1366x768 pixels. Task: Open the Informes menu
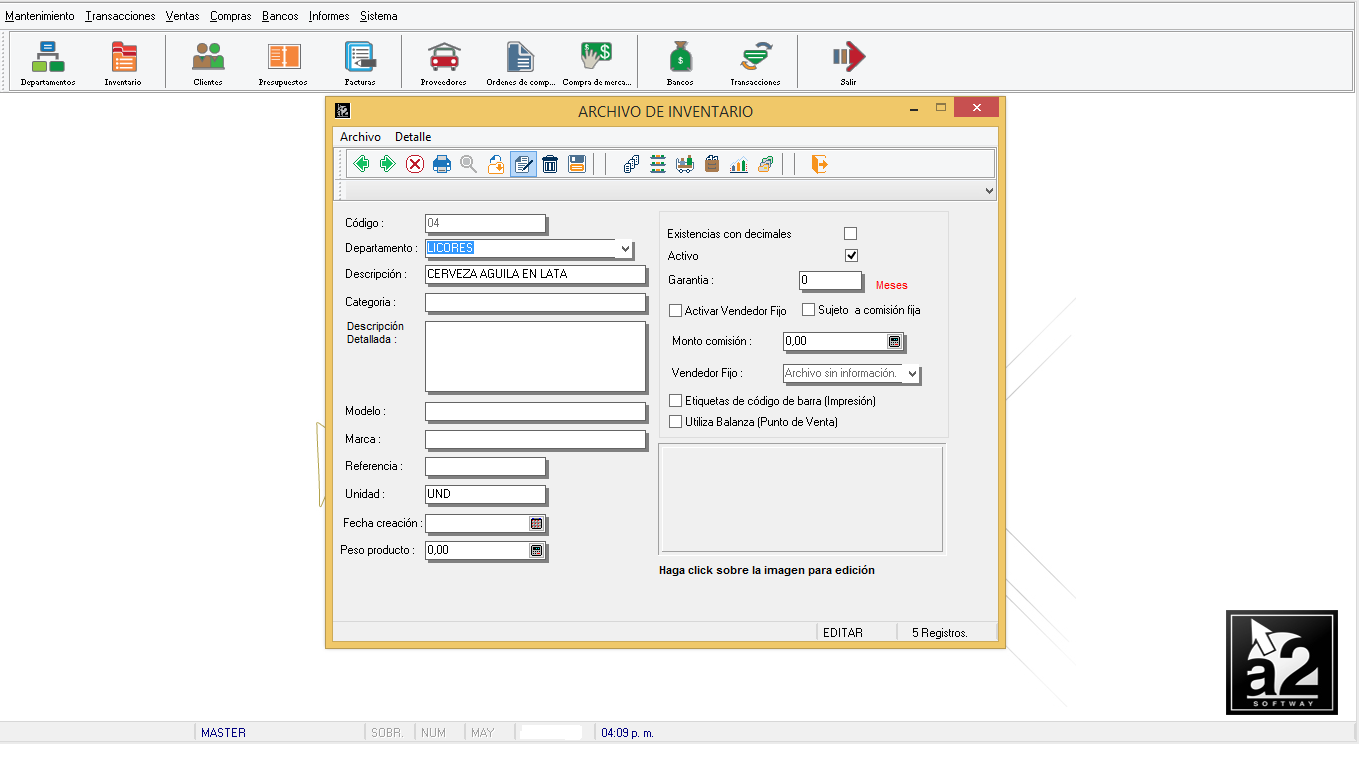tap(329, 16)
